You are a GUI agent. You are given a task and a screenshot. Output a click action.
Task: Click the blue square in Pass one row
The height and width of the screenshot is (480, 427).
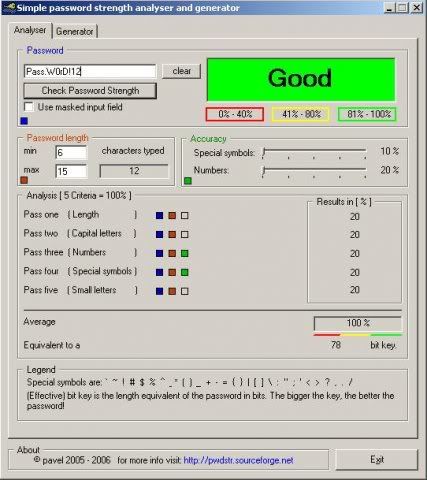click(x=160, y=216)
